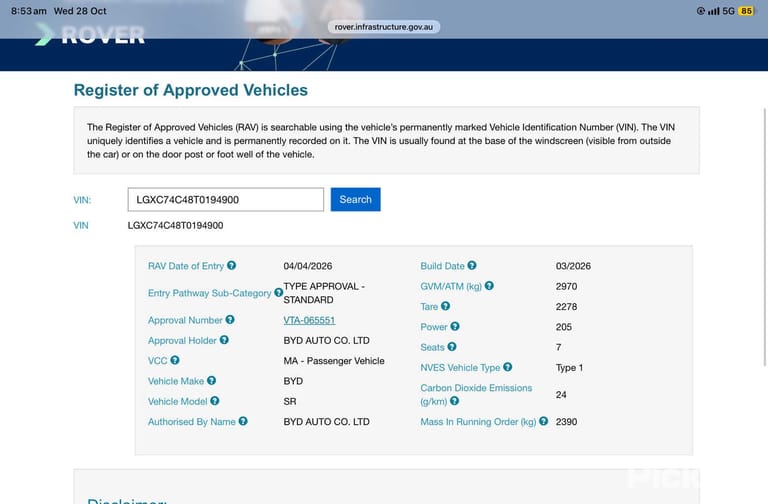Select the Tare value 2278
This screenshot has height=504, width=768.
tap(566, 307)
